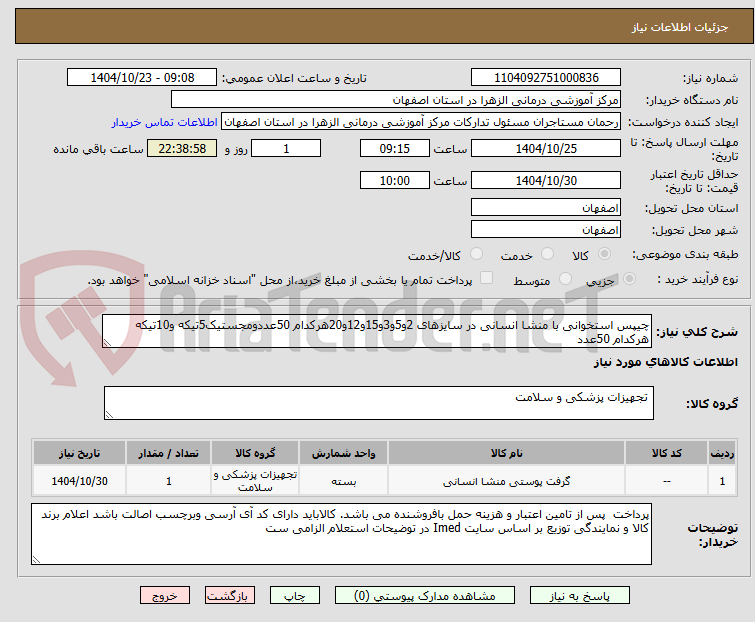
Task: Click the پاسخ به نیاز button
Action: (580, 596)
